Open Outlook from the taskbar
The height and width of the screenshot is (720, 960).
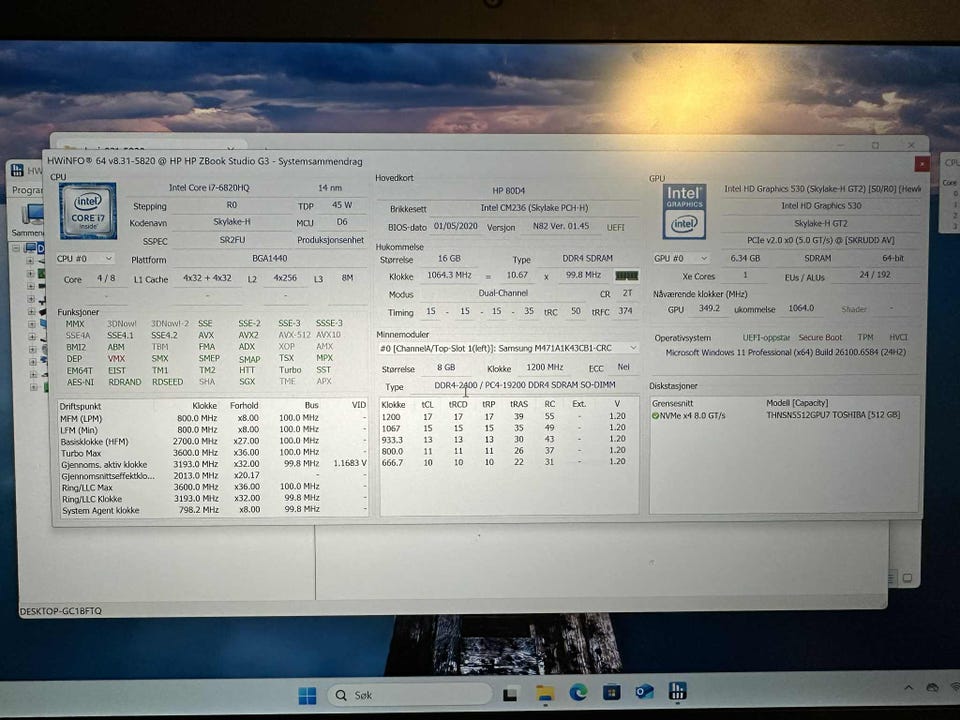pos(644,692)
